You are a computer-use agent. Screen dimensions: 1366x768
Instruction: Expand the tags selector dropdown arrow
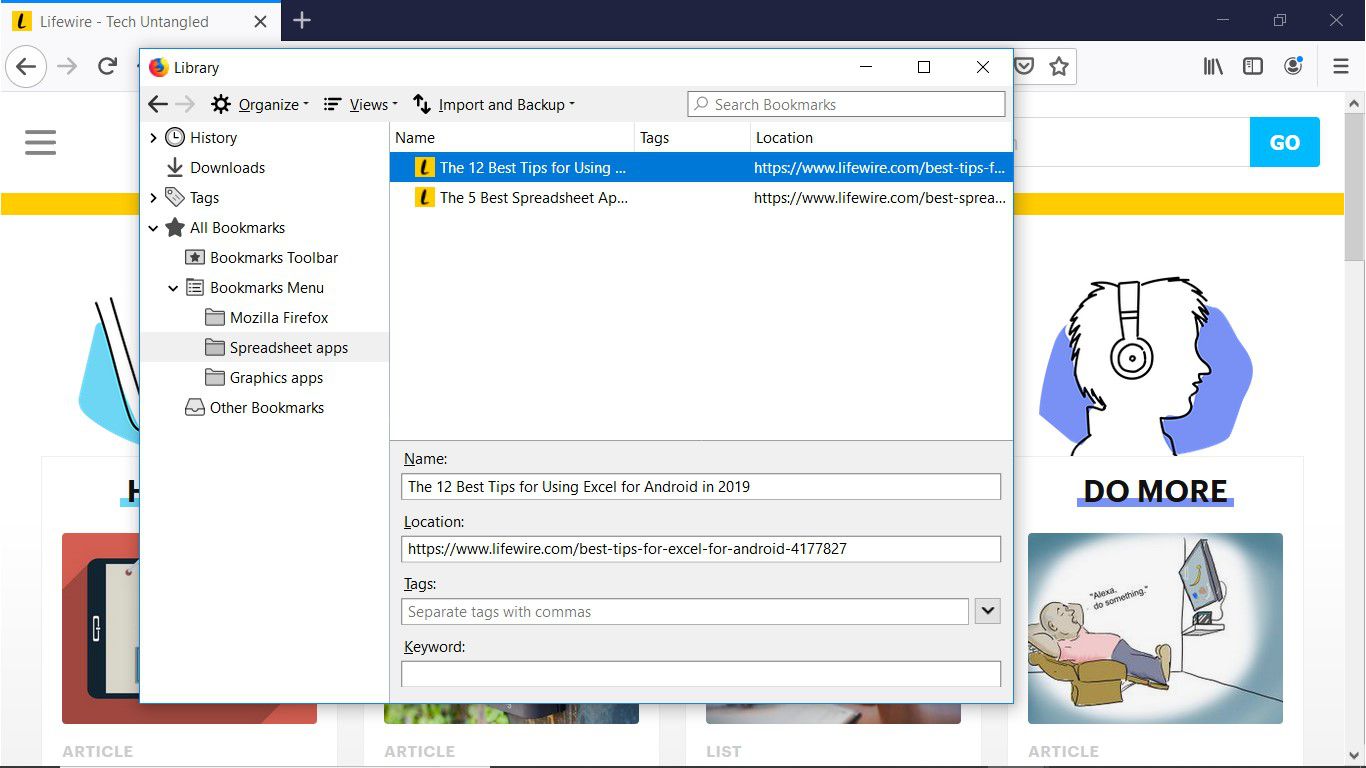click(988, 611)
